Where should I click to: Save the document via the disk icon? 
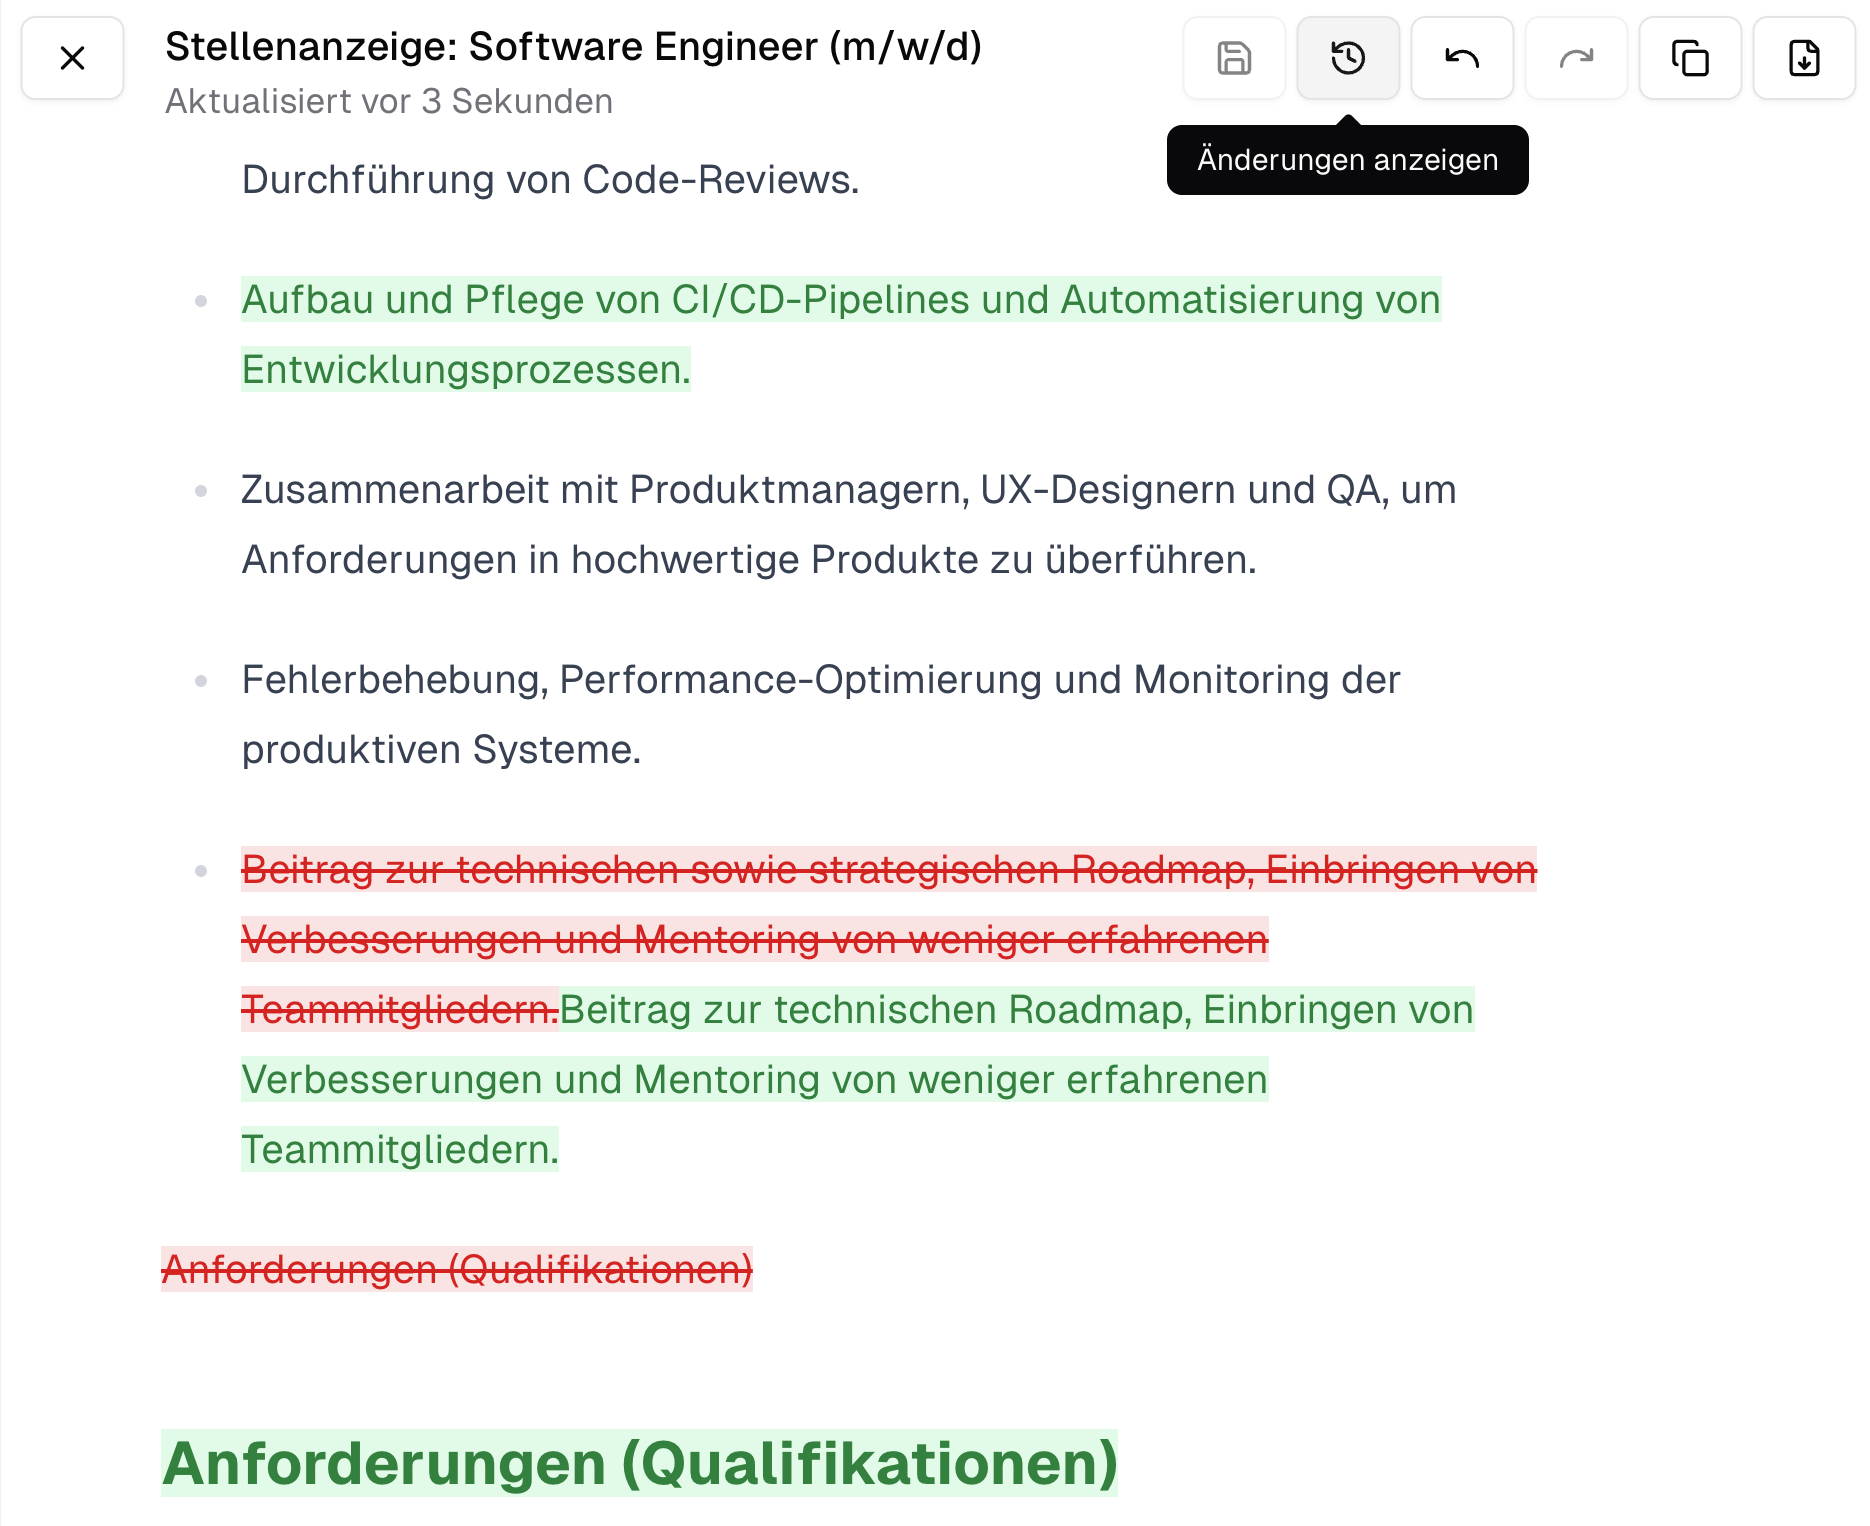click(x=1233, y=59)
